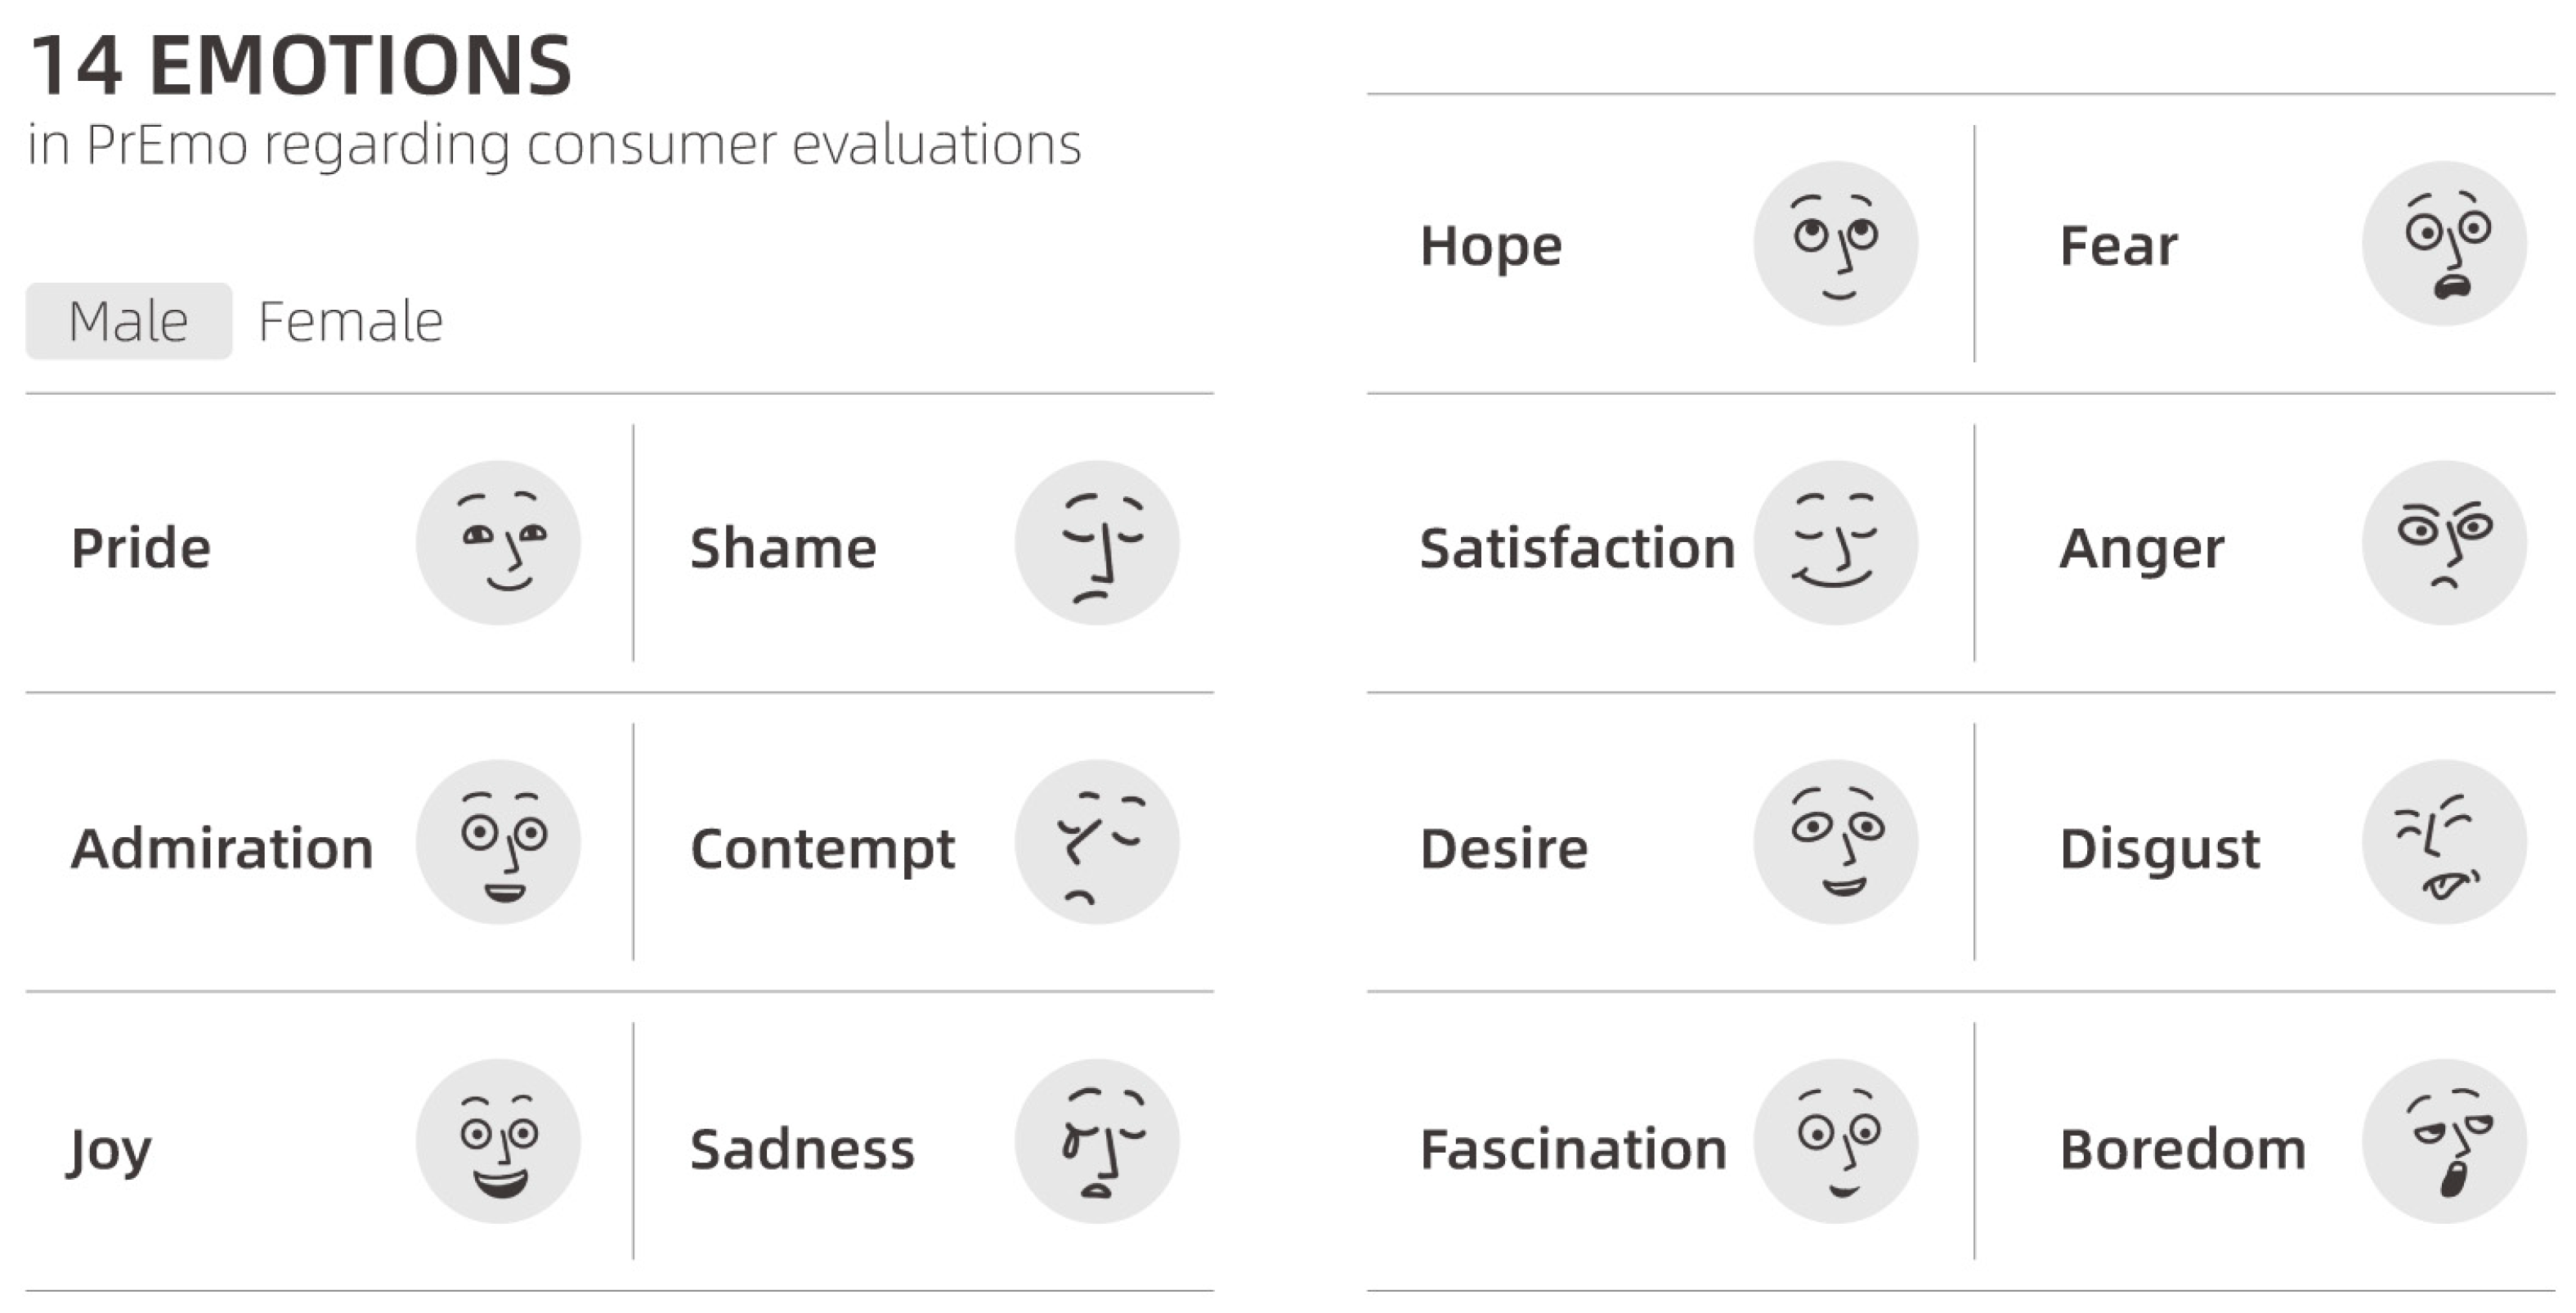Pick the Joy smiling face icon
2576x1313 pixels.
tap(498, 1141)
